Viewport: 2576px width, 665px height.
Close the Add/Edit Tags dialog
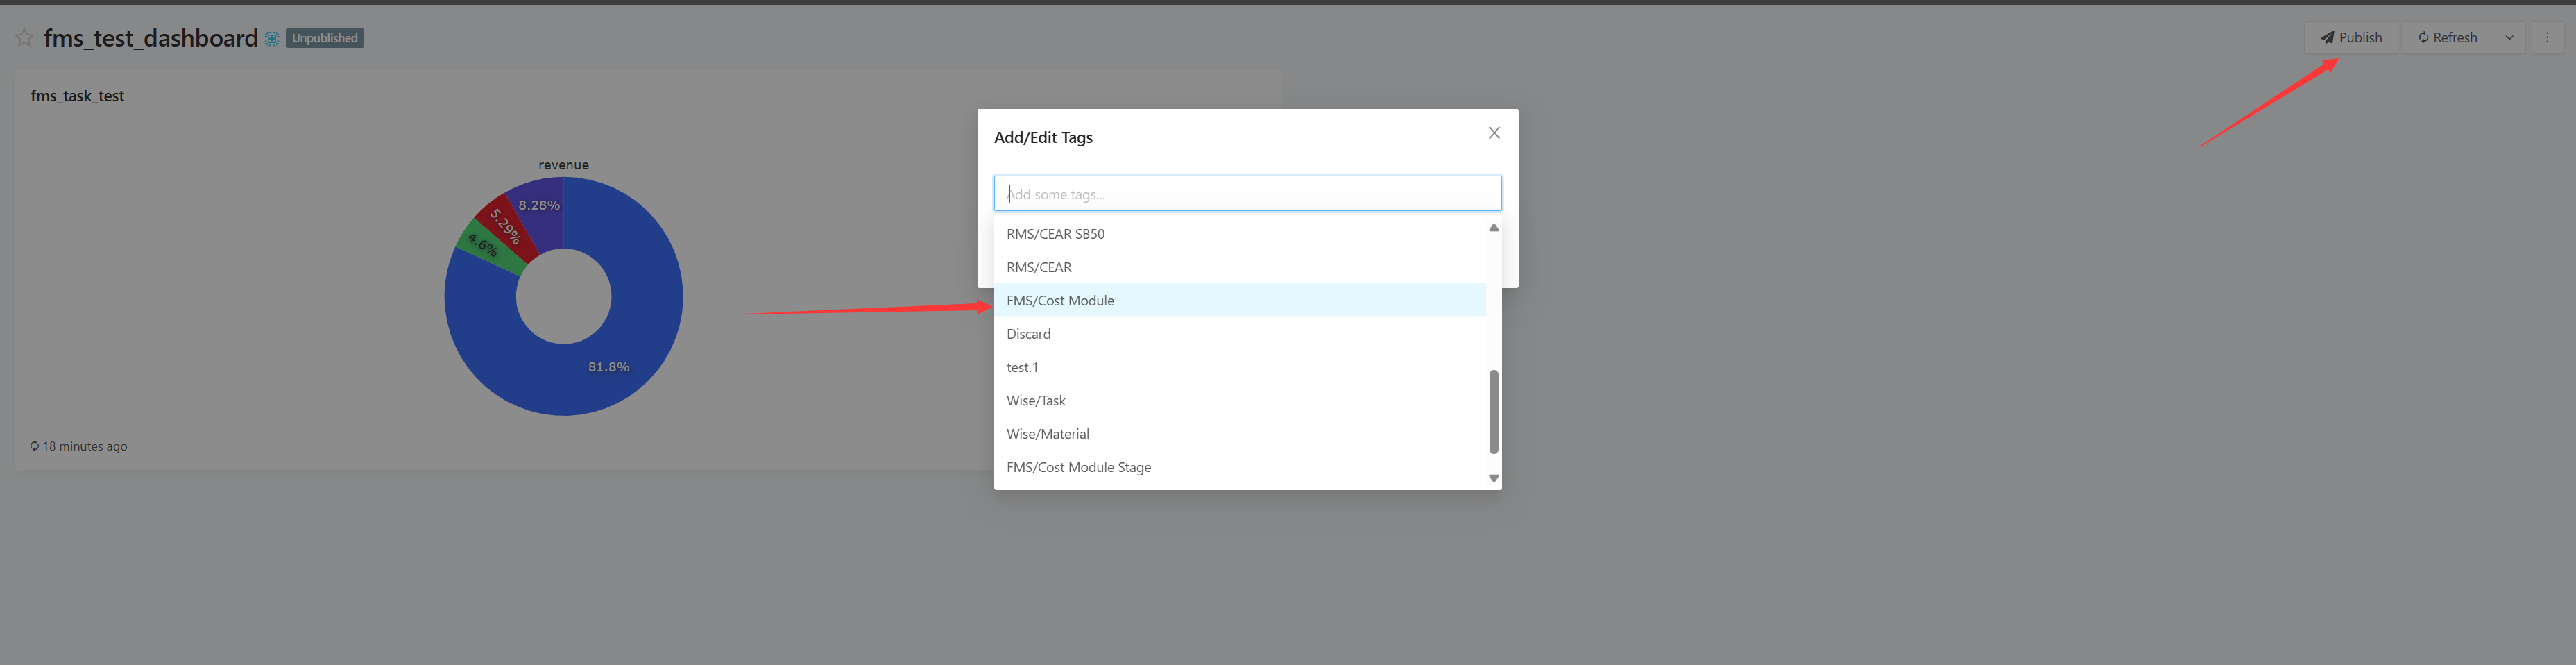tap(1494, 132)
